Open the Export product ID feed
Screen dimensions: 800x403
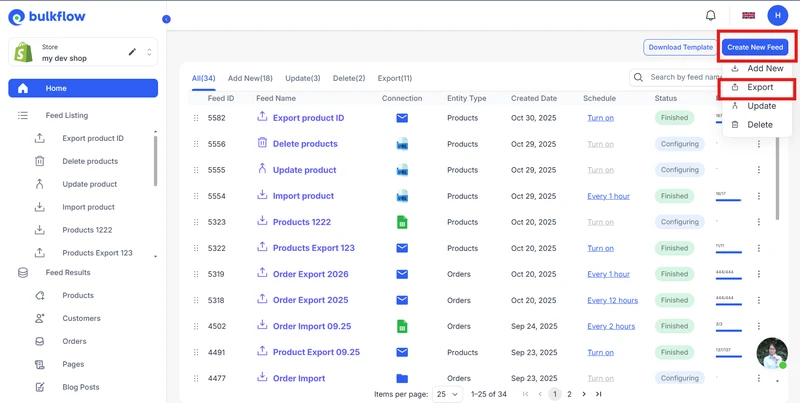click(x=308, y=118)
